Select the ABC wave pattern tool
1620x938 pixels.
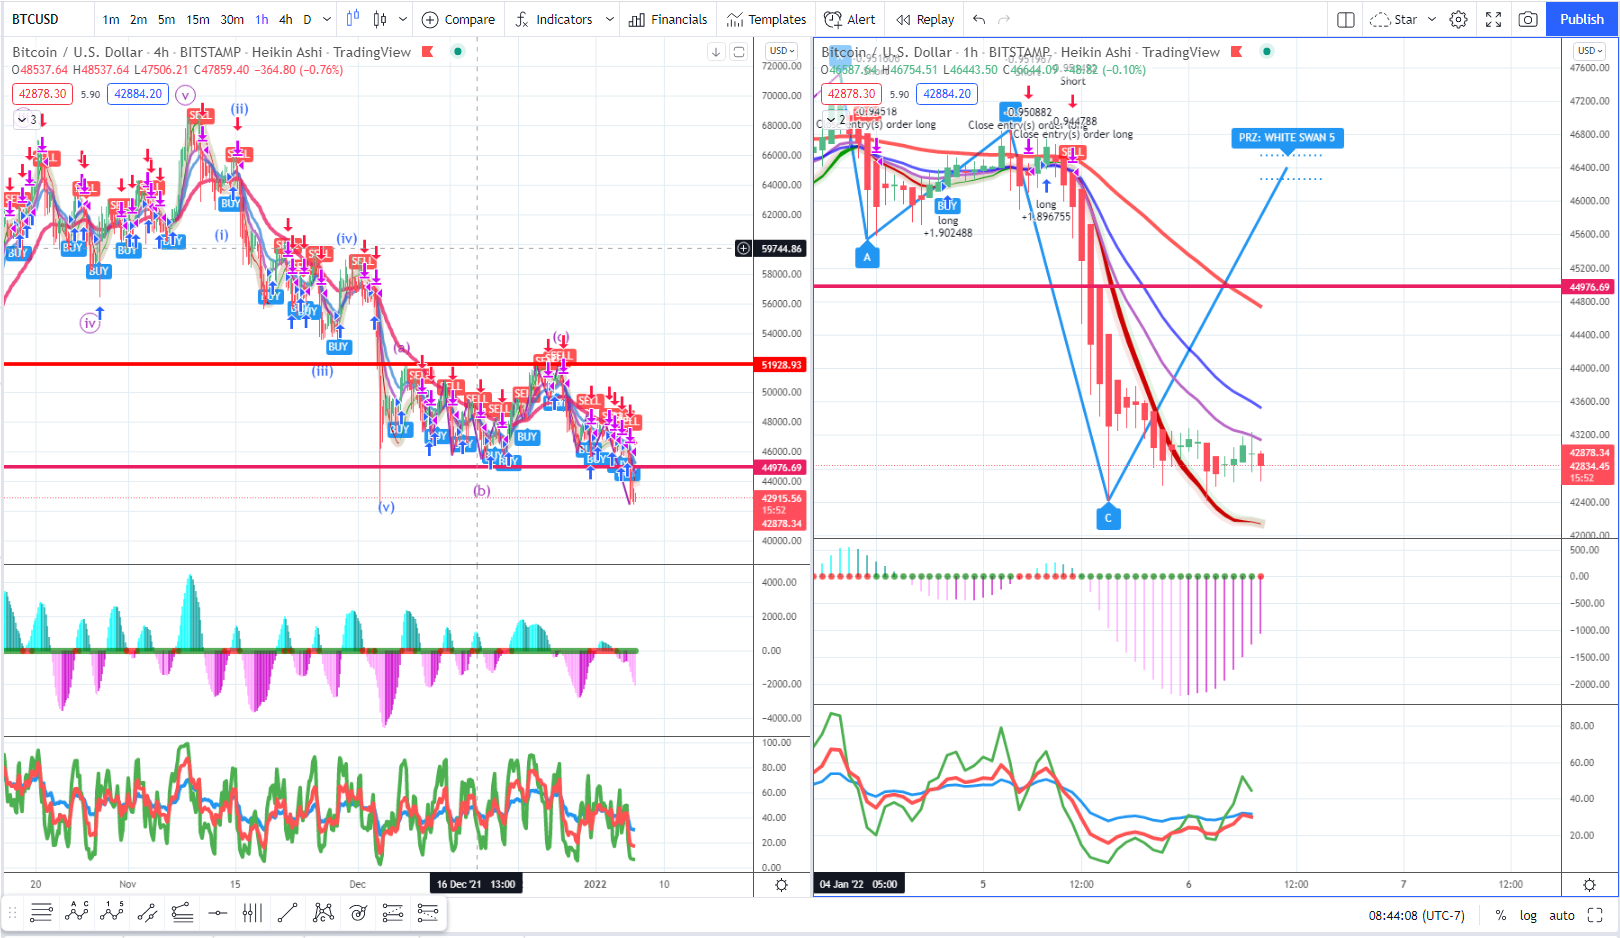76,912
